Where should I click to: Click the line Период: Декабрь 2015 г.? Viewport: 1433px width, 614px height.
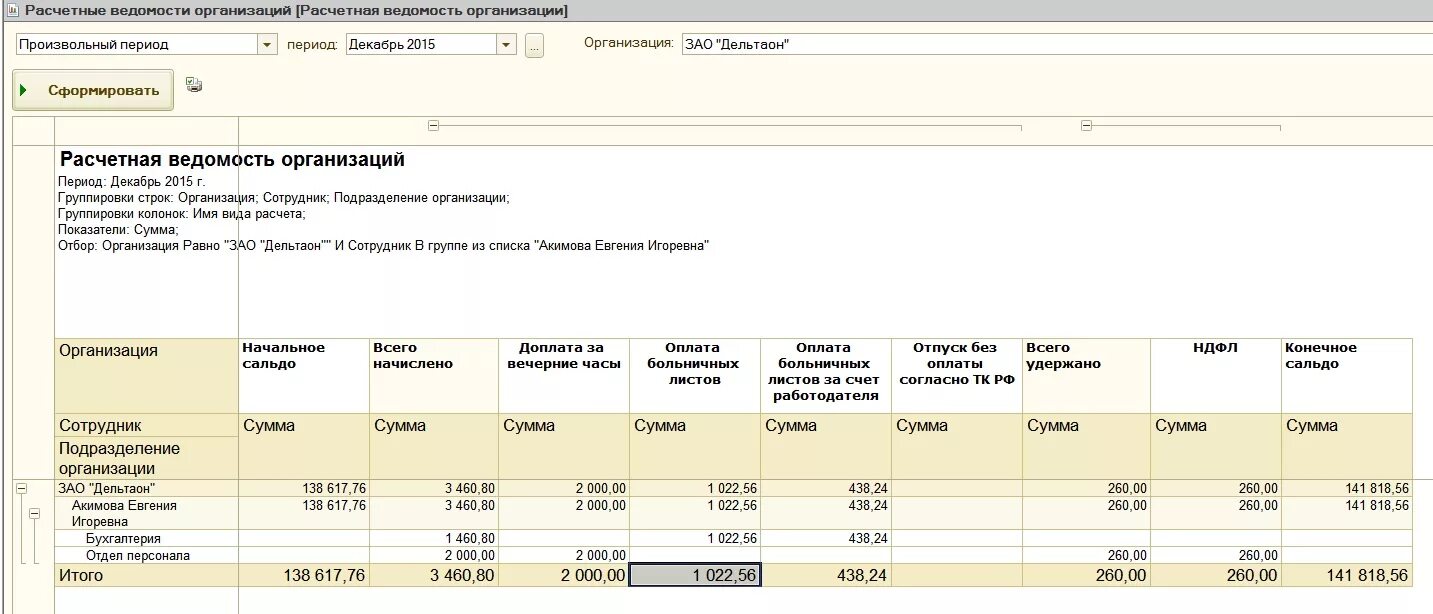tap(131, 182)
